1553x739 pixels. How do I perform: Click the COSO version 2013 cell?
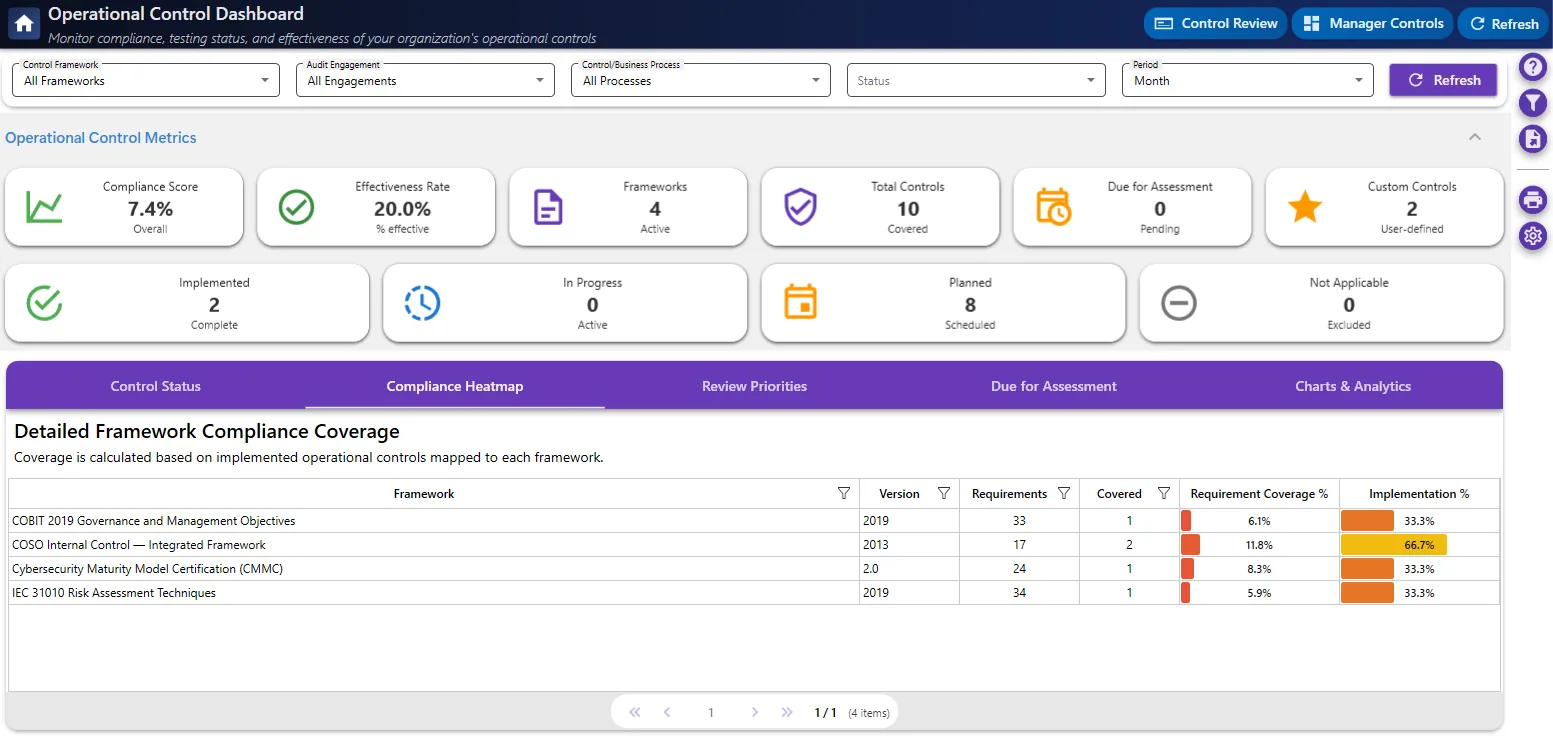[x=910, y=545]
